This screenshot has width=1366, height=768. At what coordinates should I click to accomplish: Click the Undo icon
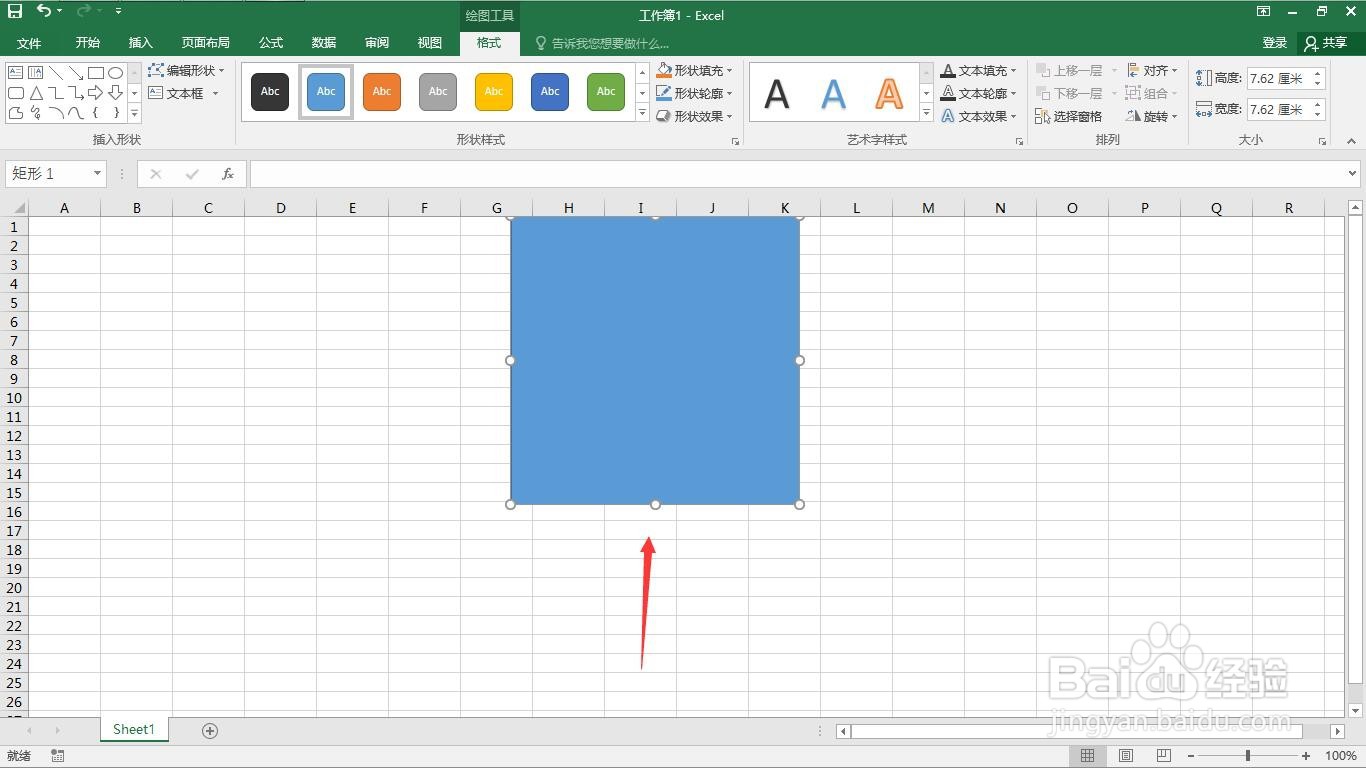pyautogui.click(x=44, y=11)
